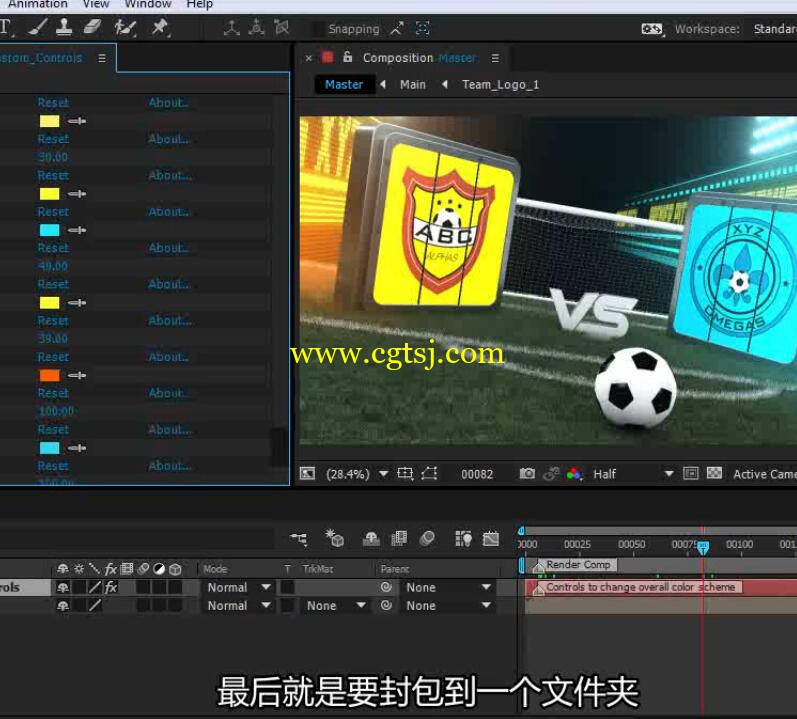This screenshot has height=719, width=797.
Task: Select the Clone Stamp tool
Action: pos(64,27)
